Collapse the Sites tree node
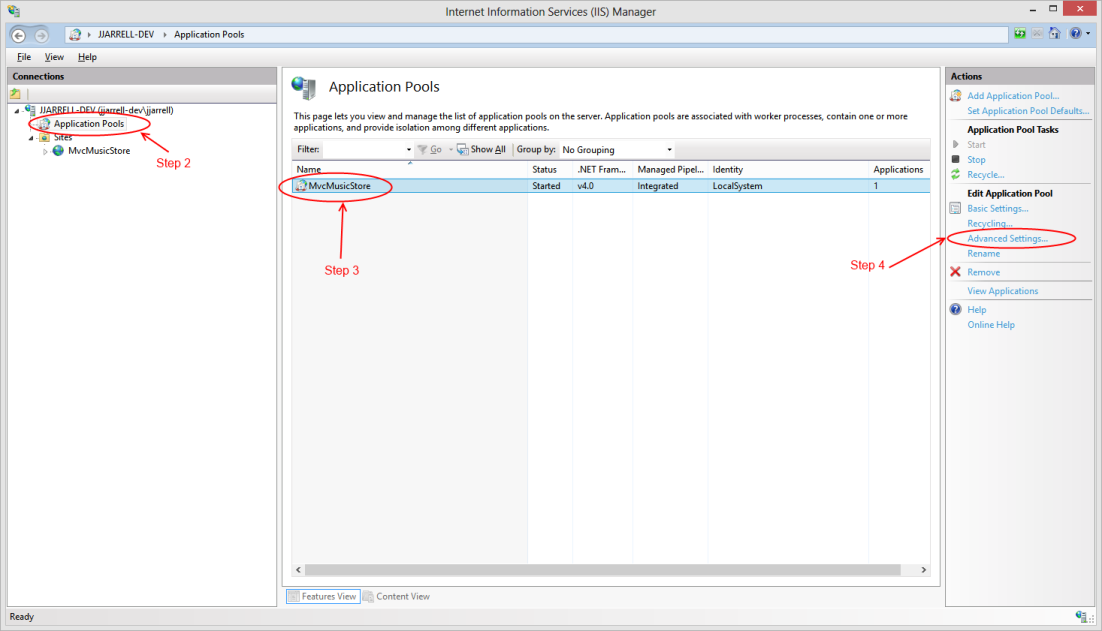Image resolution: width=1102 pixels, height=631 pixels. click(x=31, y=138)
